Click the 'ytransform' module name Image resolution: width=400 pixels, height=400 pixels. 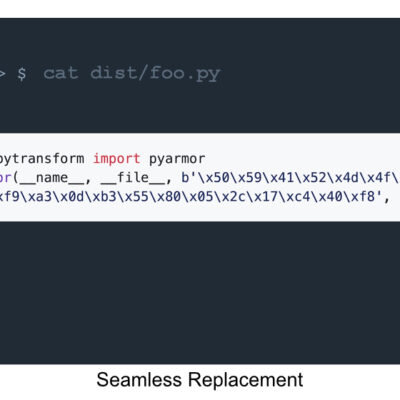(x=42, y=159)
